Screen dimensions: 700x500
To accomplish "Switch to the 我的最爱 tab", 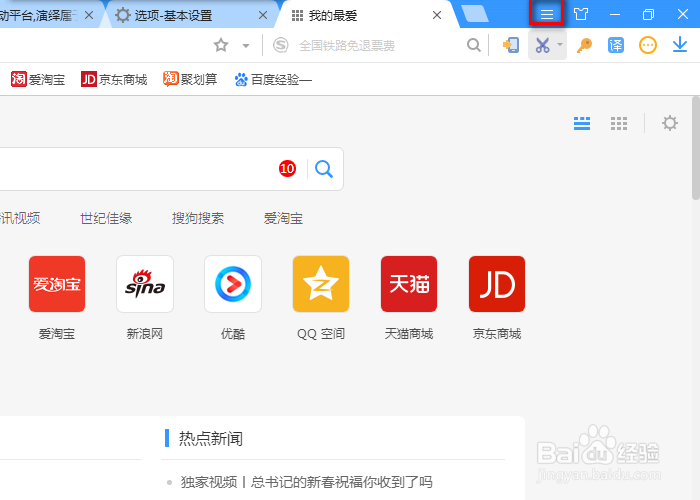I will tap(361, 16).
